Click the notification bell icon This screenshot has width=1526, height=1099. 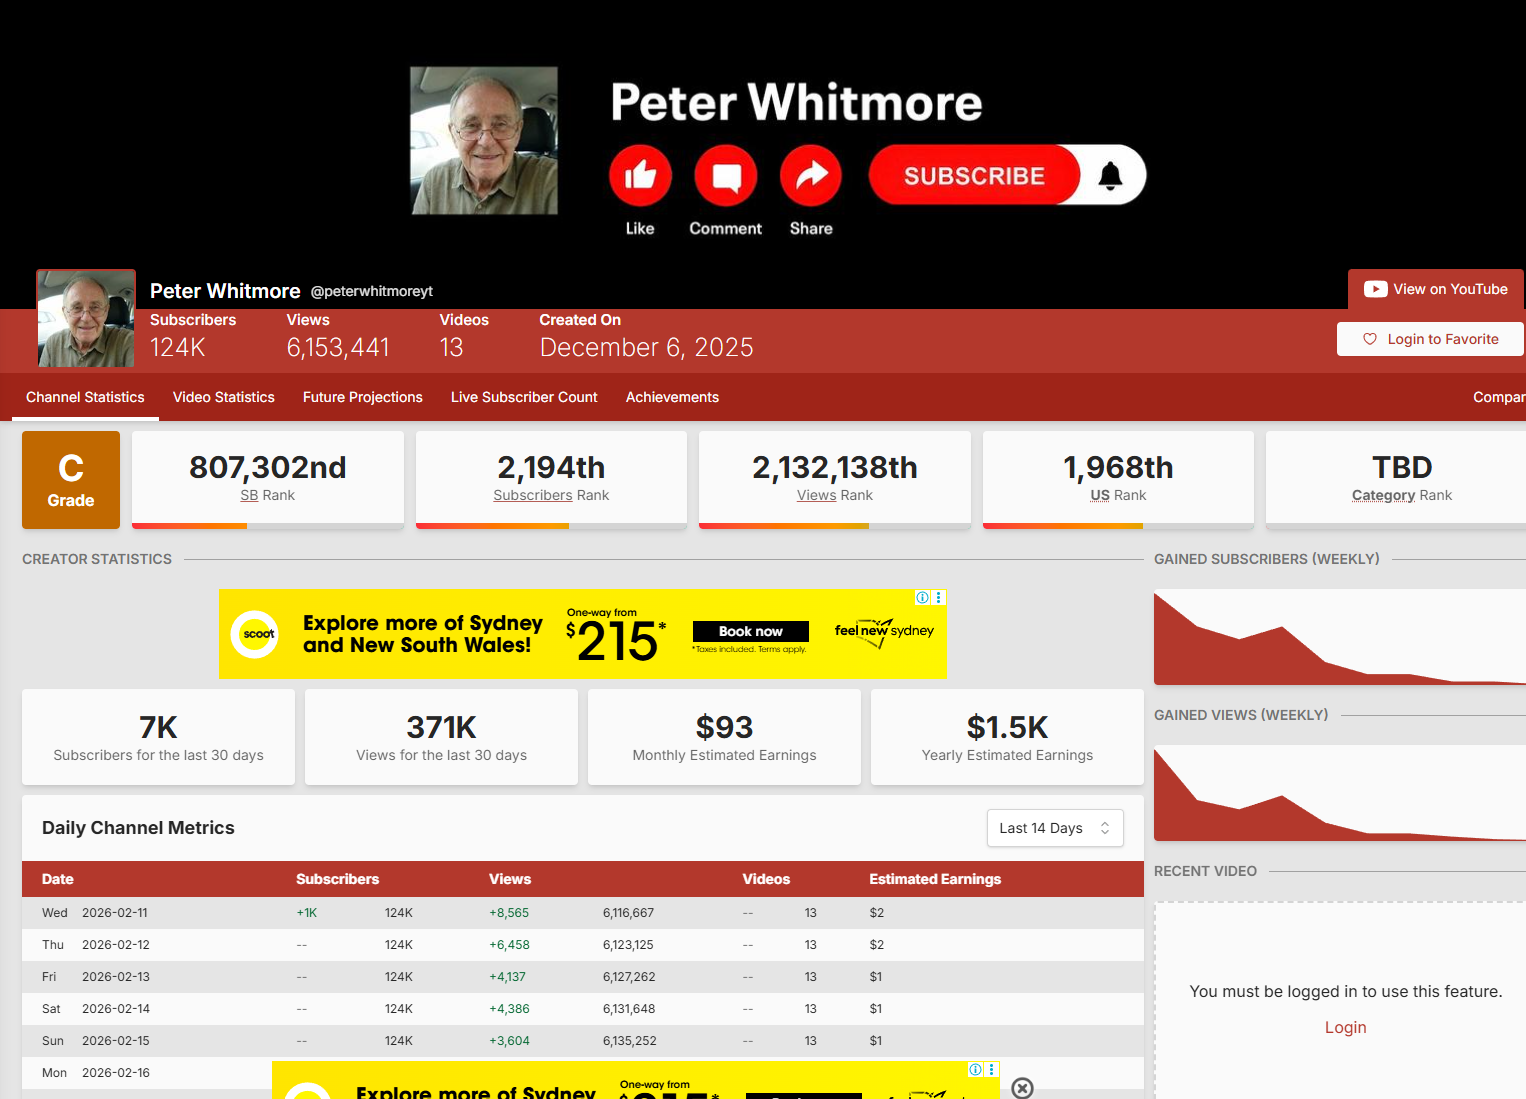point(1110,176)
